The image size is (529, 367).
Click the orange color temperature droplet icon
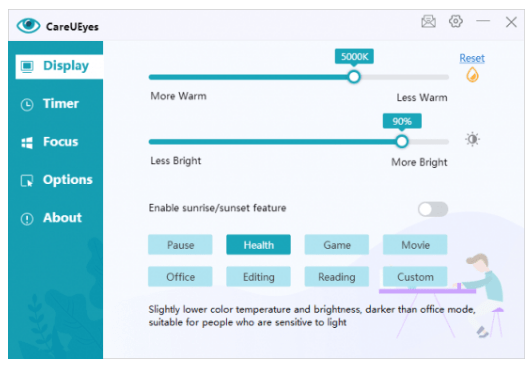coord(472,75)
